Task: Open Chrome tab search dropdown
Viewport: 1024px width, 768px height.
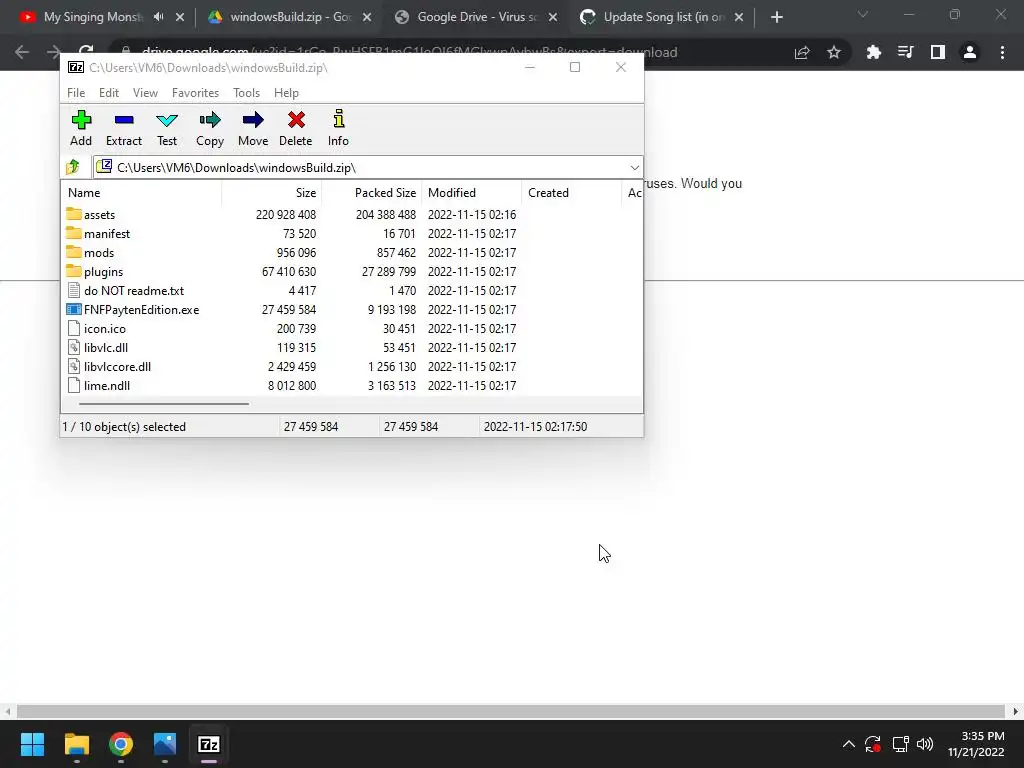Action: point(863,14)
